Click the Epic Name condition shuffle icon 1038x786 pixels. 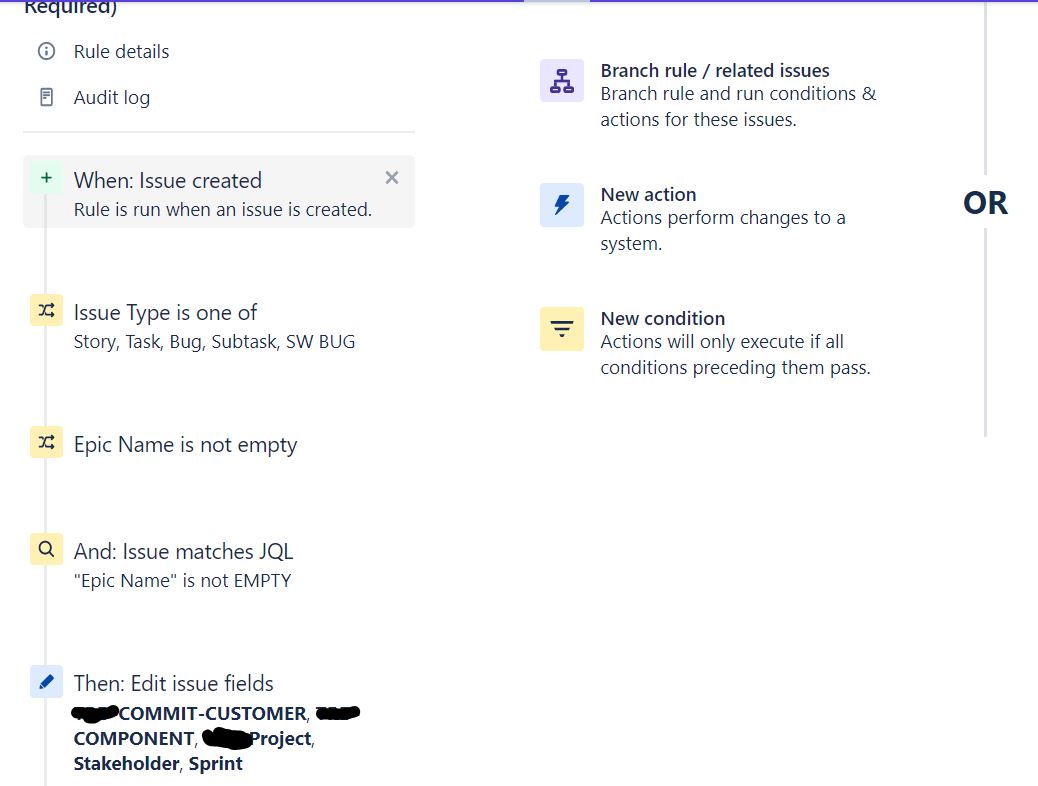[x=46, y=442]
